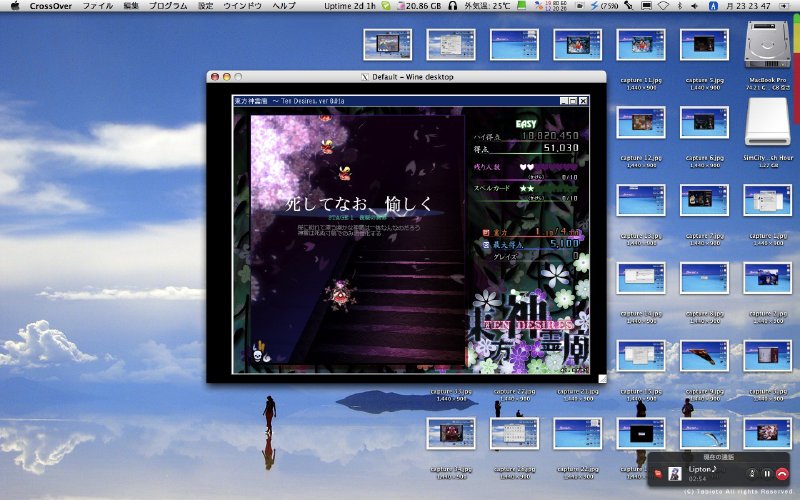Open the プログラム menu

[168, 6]
